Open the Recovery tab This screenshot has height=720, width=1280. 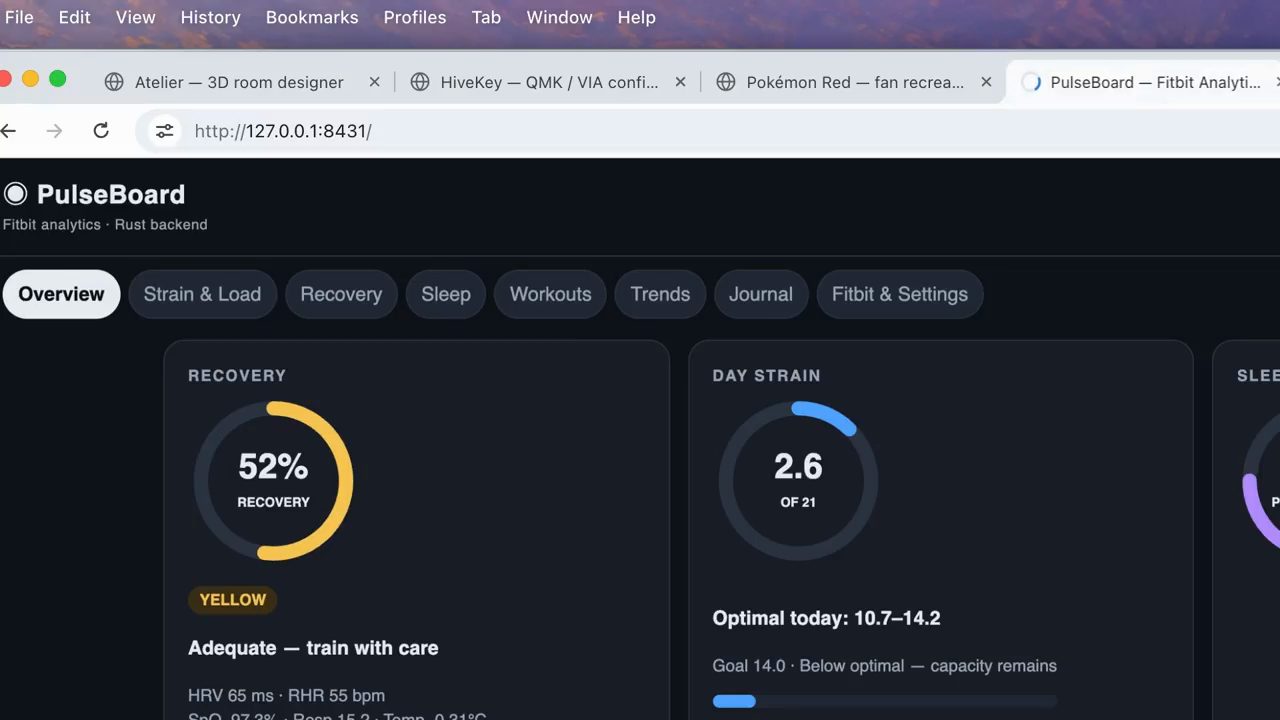click(341, 294)
